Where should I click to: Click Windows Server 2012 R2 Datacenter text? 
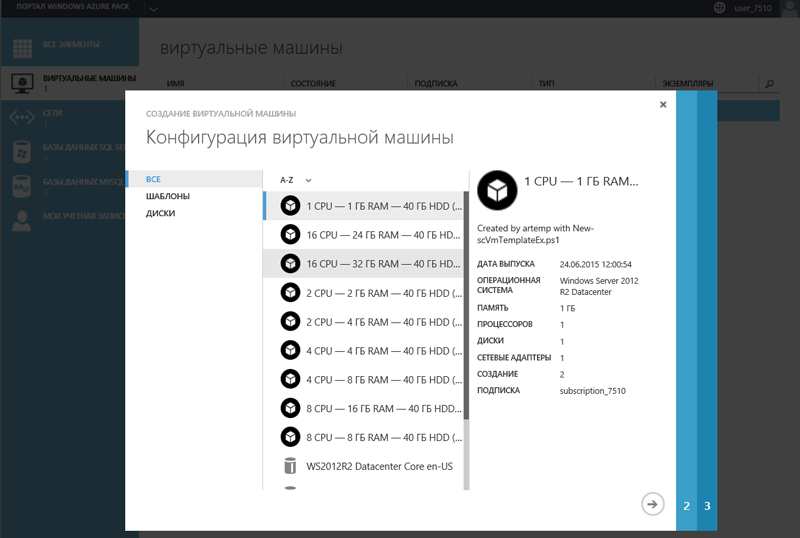(598, 286)
